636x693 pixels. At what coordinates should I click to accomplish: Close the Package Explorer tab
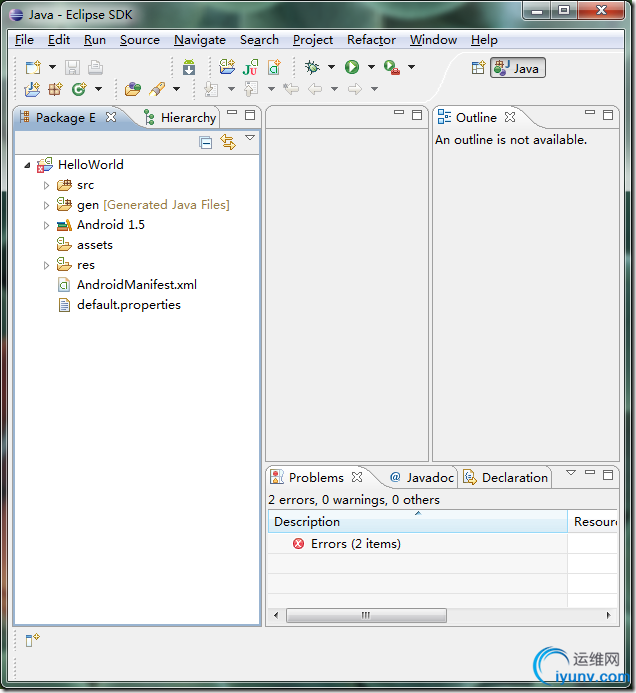[x=111, y=117]
